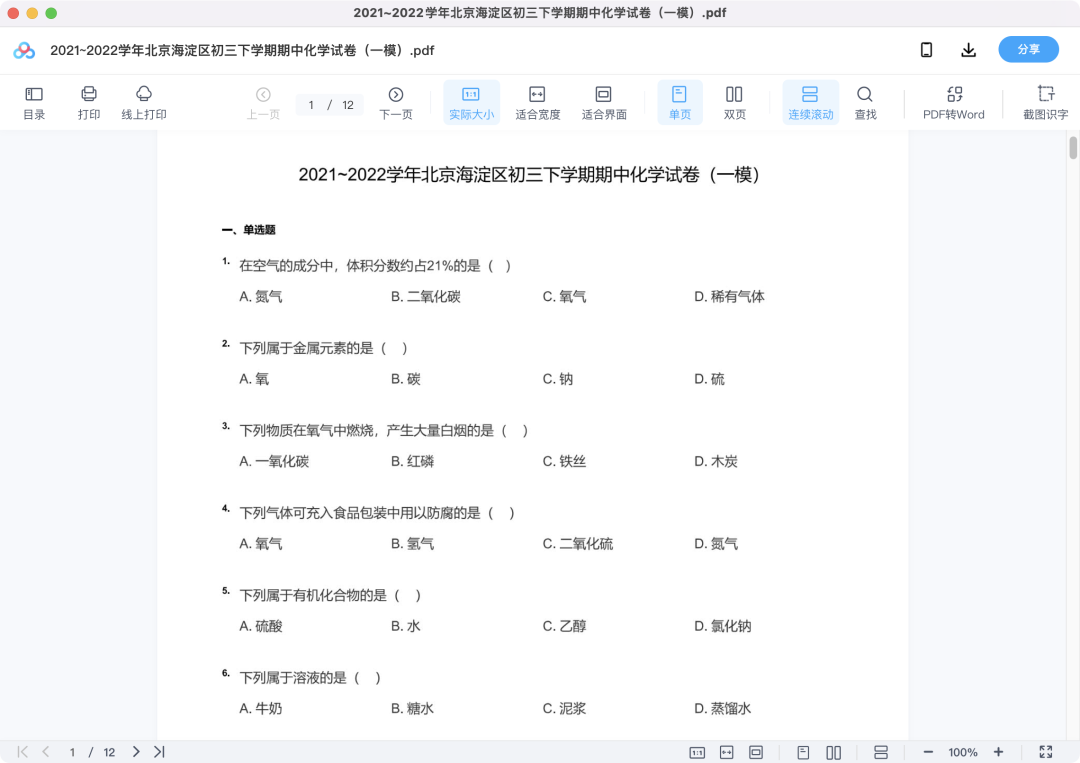Click the vertical scrollbar thumb
The image size is (1080, 763).
pos(1072,148)
